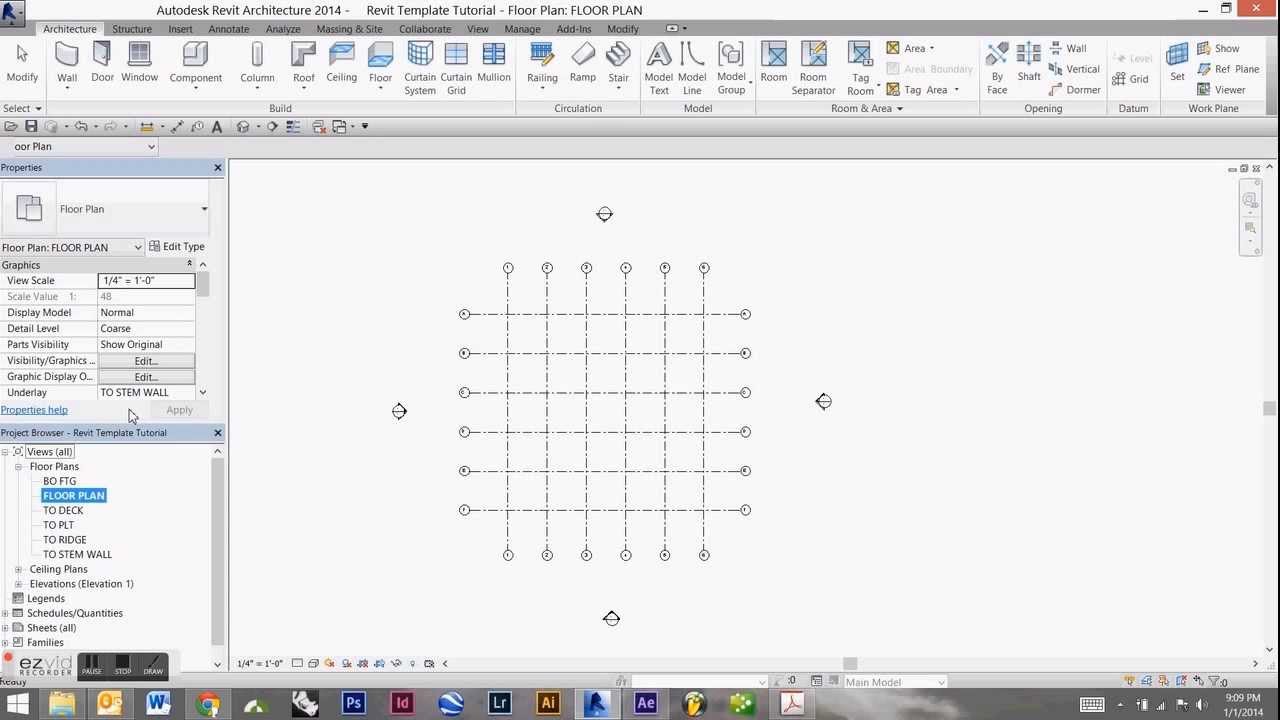Open the Insert ribbon tab

(180, 29)
